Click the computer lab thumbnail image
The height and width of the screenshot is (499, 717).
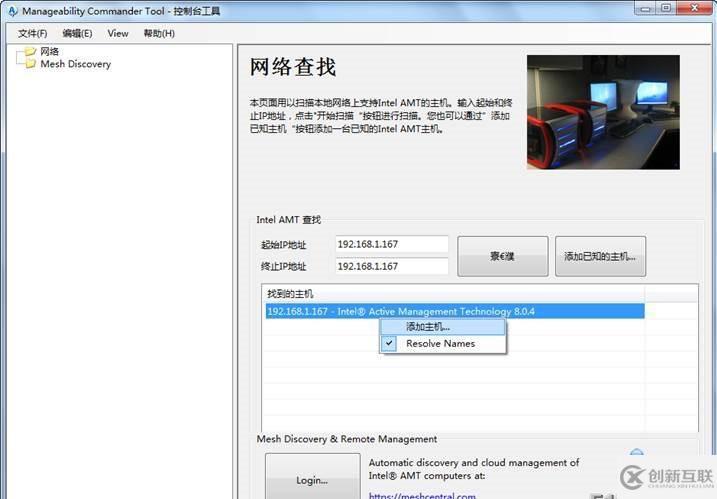pos(603,112)
